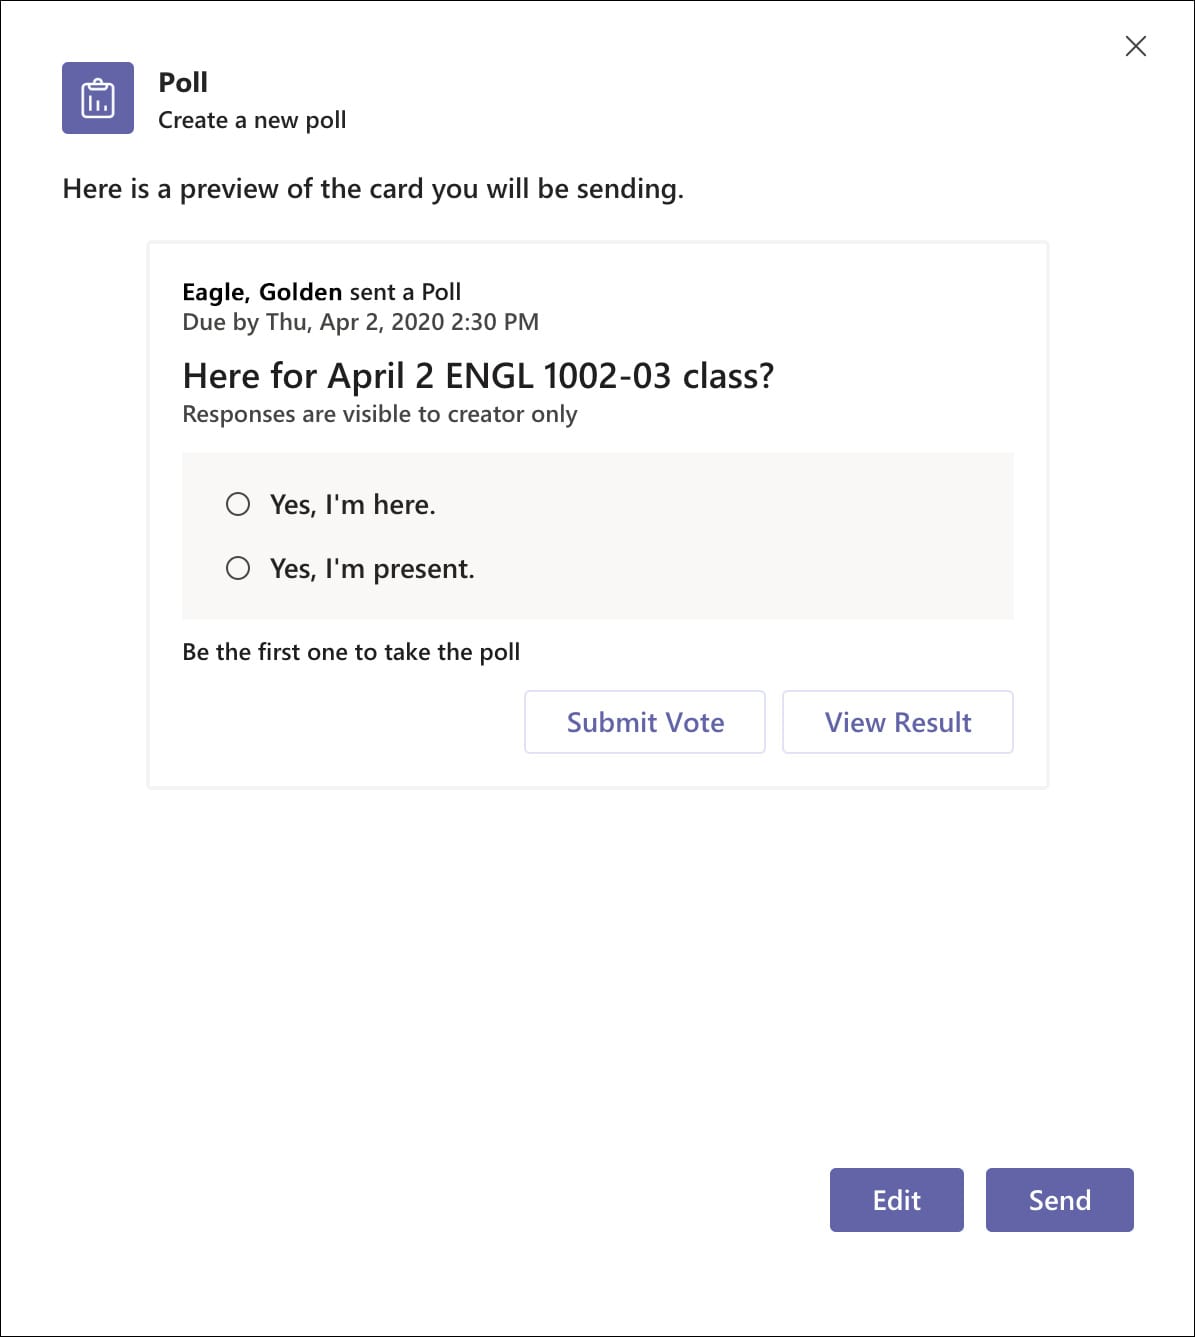The width and height of the screenshot is (1195, 1337).
Task: Click "Responses are visible to creator only" text
Action: pyautogui.click(x=379, y=413)
